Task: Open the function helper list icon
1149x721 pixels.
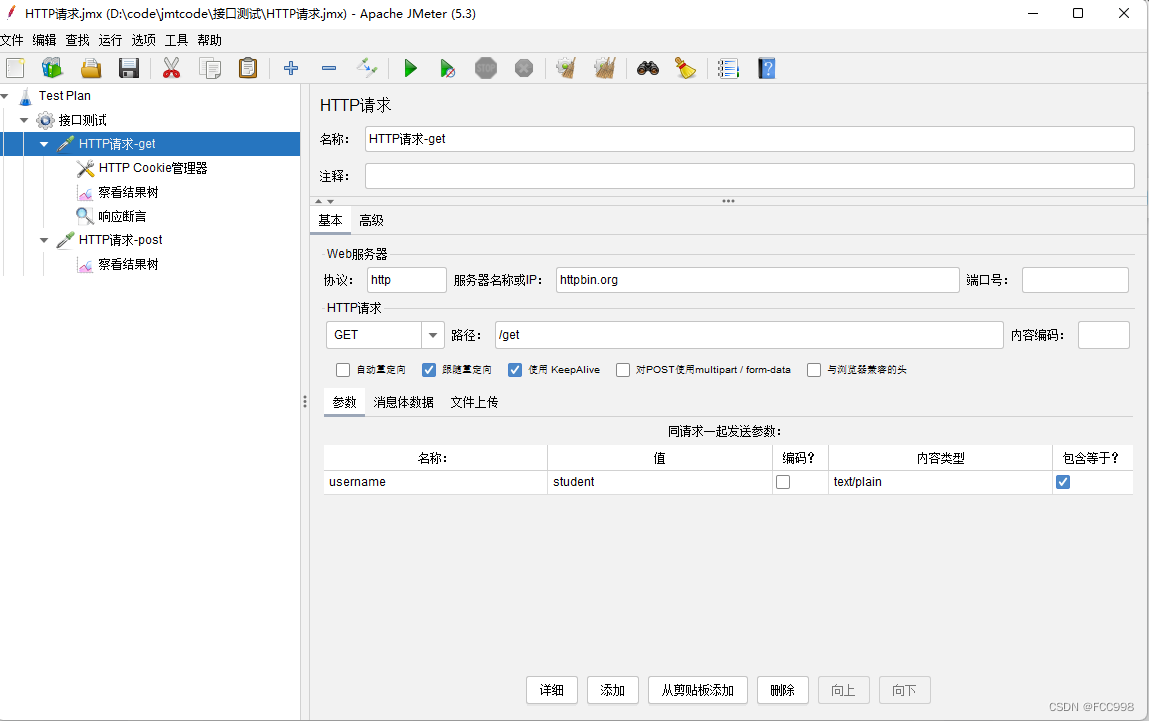Action: [x=728, y=68]
